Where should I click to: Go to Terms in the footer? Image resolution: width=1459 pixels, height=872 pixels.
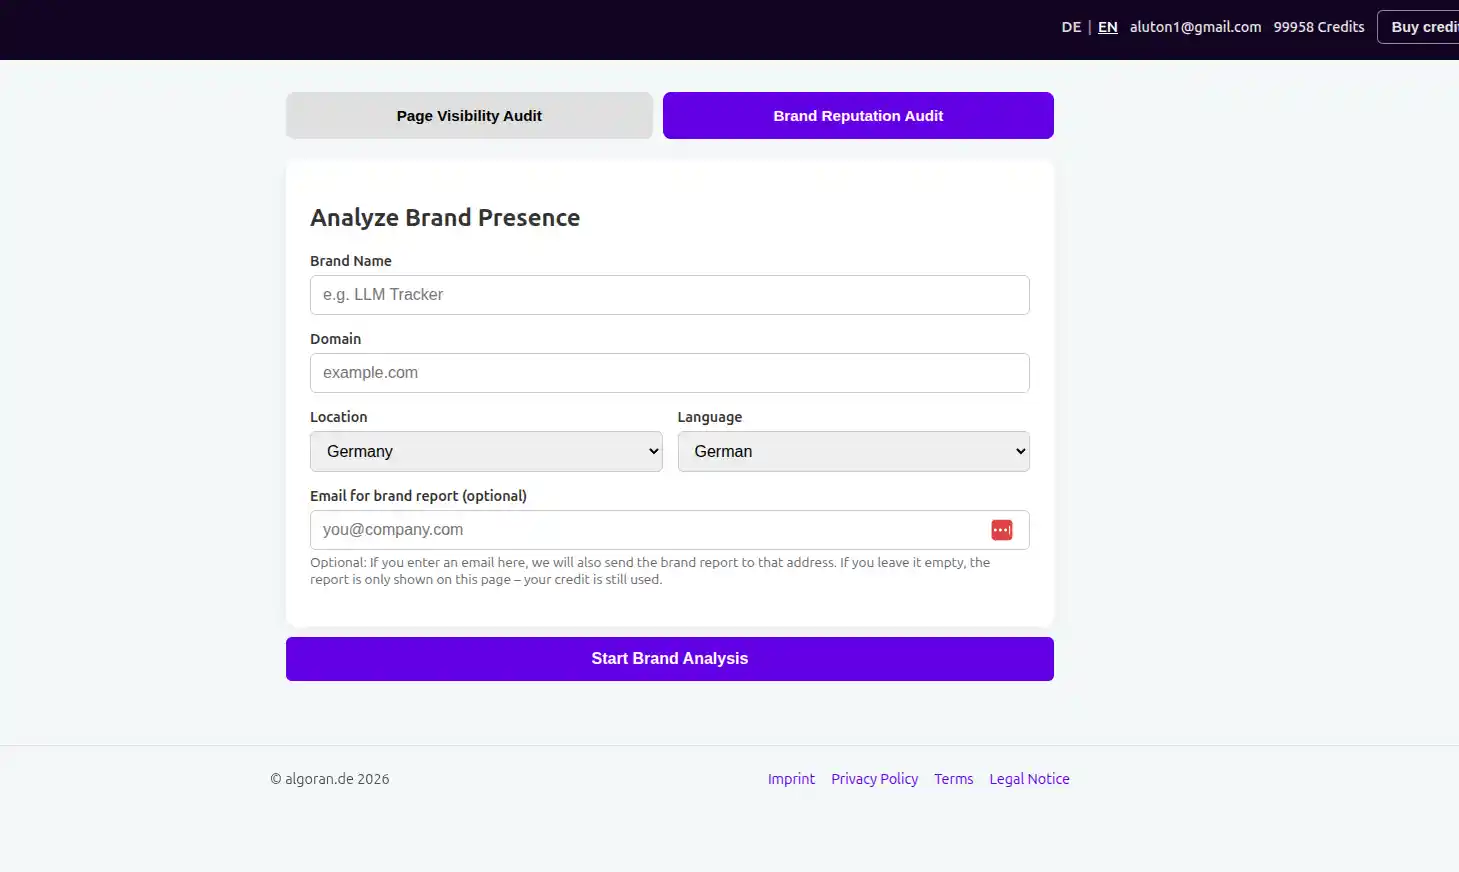953,779
